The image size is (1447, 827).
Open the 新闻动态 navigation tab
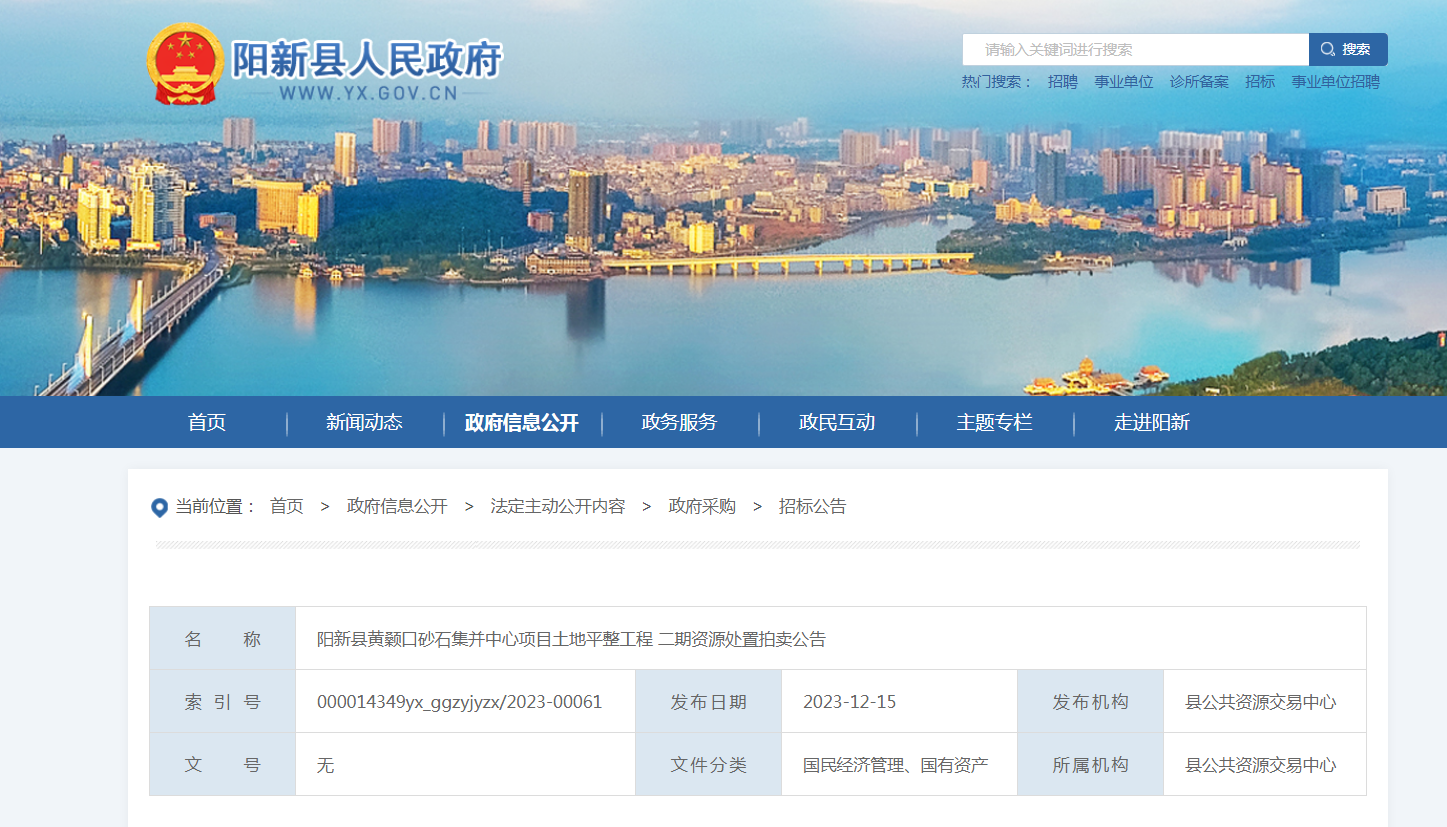[x=364, y=422]
